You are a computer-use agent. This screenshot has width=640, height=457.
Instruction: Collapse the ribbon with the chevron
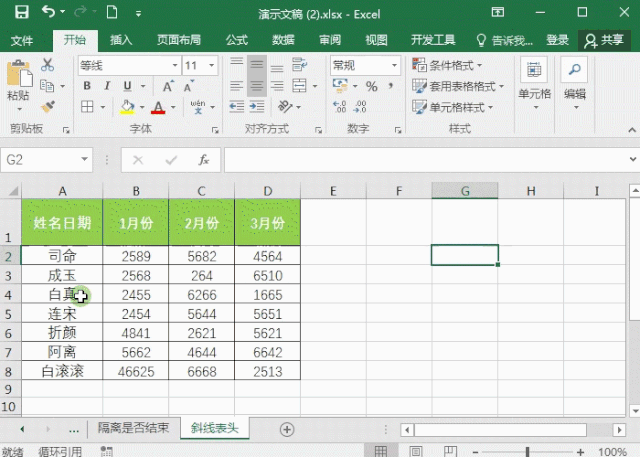[632, 130]
